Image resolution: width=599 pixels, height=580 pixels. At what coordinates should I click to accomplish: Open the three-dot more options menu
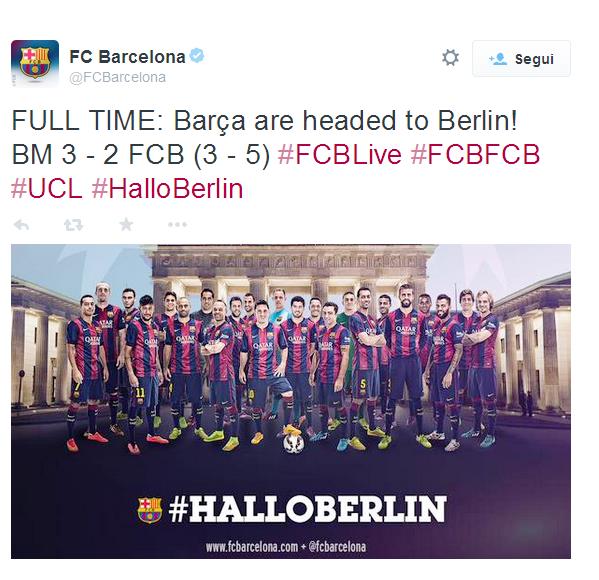pyautogui.click(x=178, y=225)
